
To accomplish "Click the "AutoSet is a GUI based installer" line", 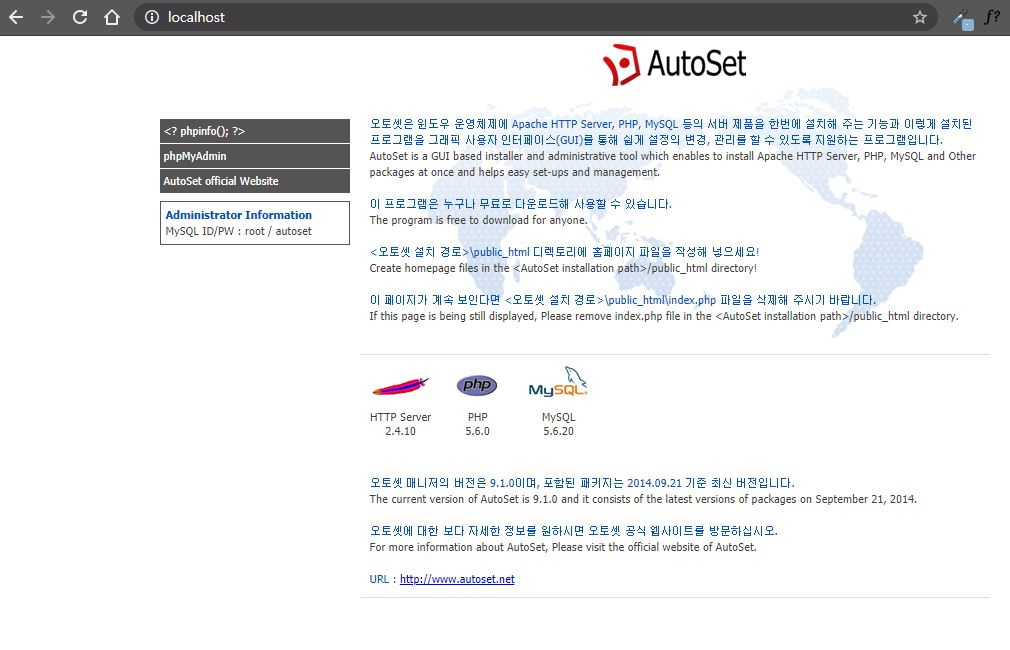I will 672,164.
